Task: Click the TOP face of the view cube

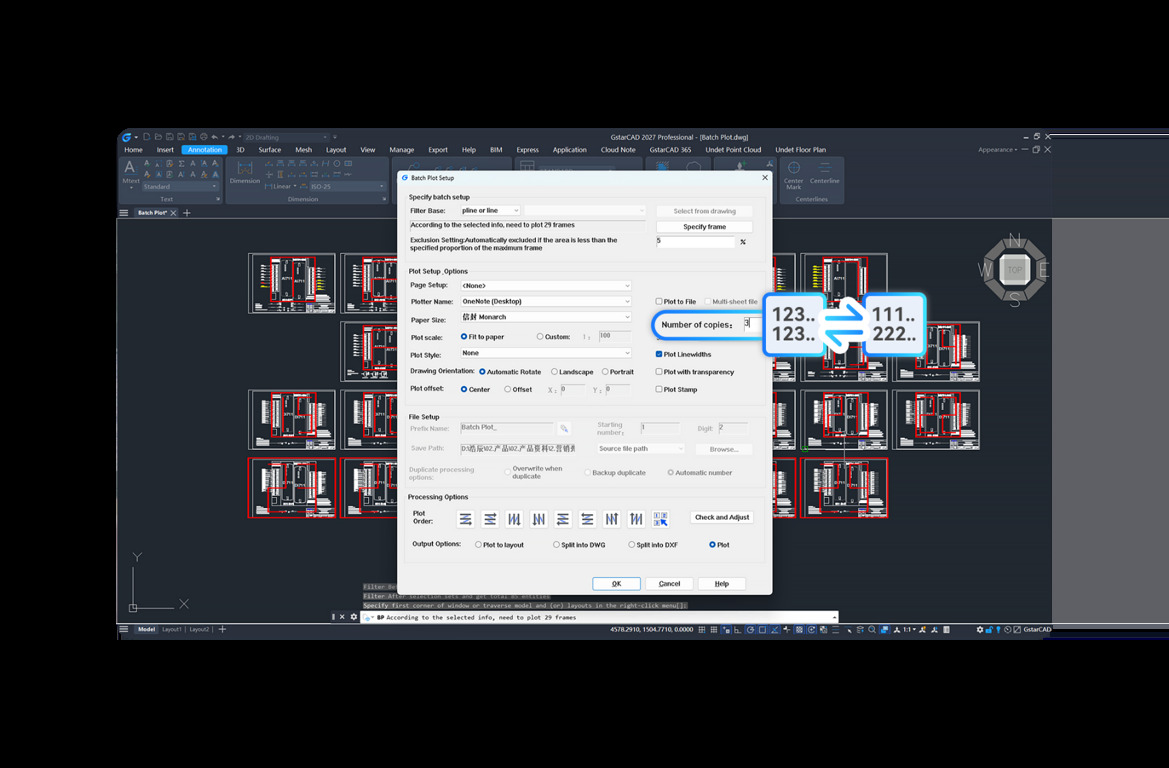Action: [x=1015, y=270]
